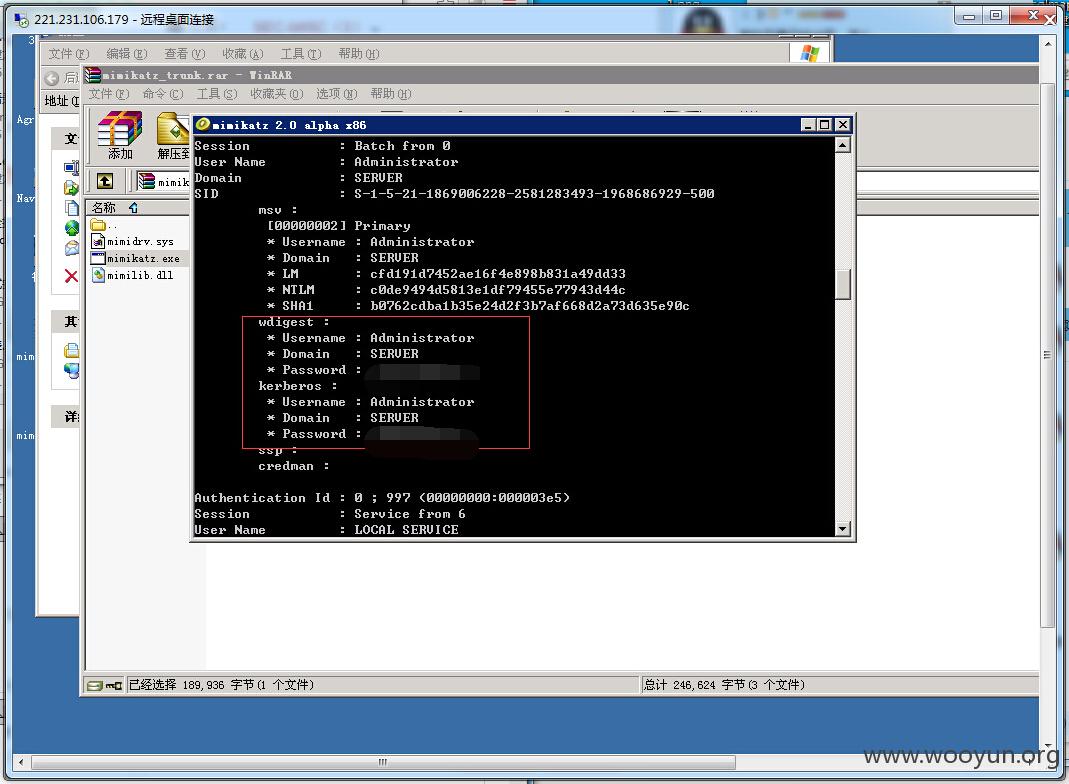This screenshot has height=784, width=1069.
Task: Open Explorer 文件(F) menu in back window
Action: (69, 54)
